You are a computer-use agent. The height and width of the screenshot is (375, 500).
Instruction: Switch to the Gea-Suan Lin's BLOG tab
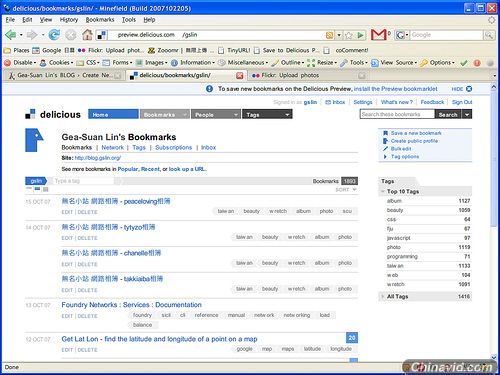point(64,75)
